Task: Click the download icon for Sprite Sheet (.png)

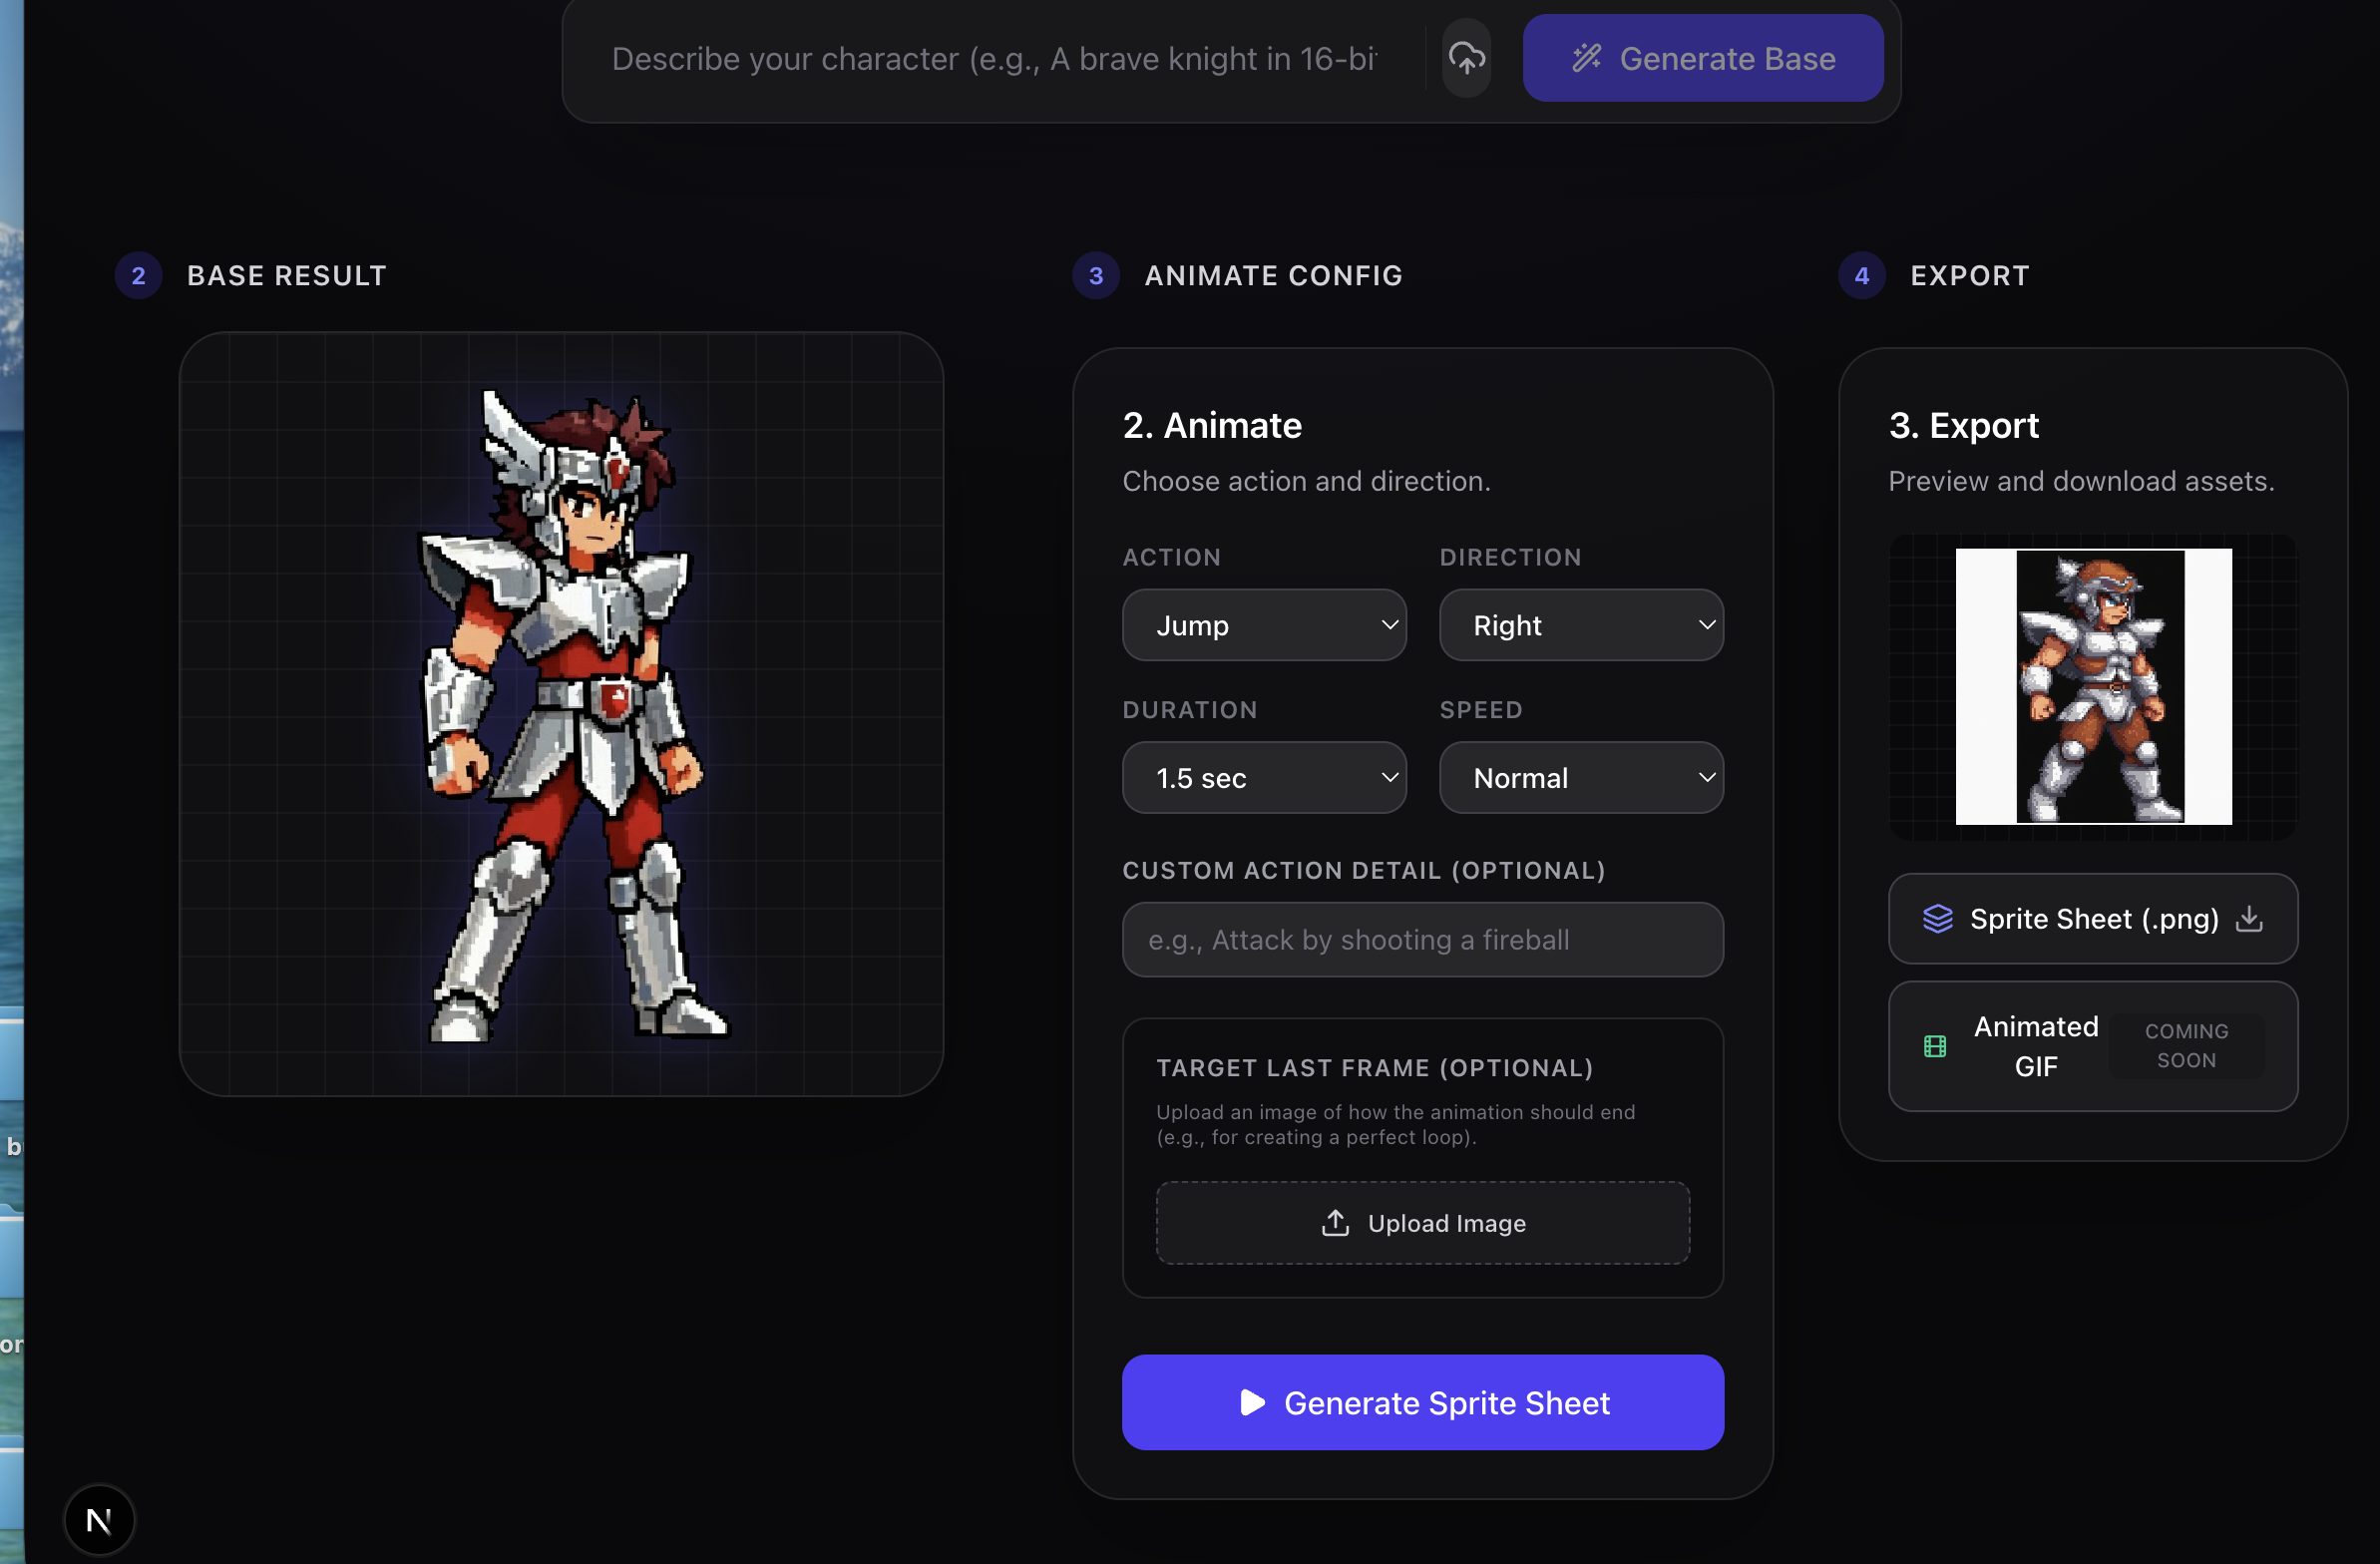Action: 2251,919
